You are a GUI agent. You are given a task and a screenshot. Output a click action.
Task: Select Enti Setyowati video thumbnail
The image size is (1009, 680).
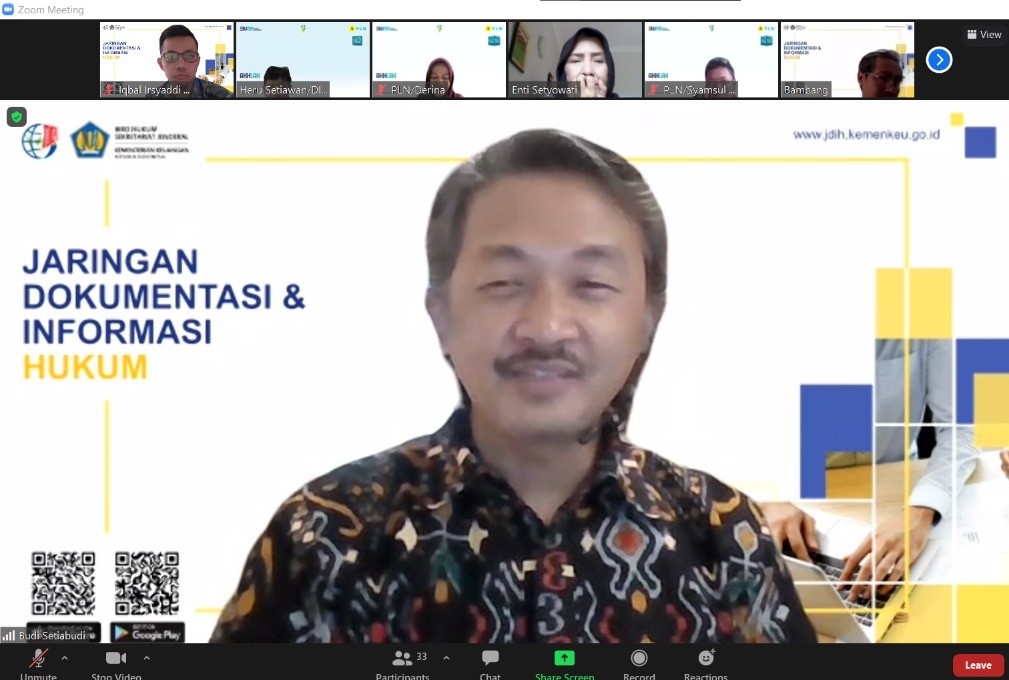coord(575,60)
